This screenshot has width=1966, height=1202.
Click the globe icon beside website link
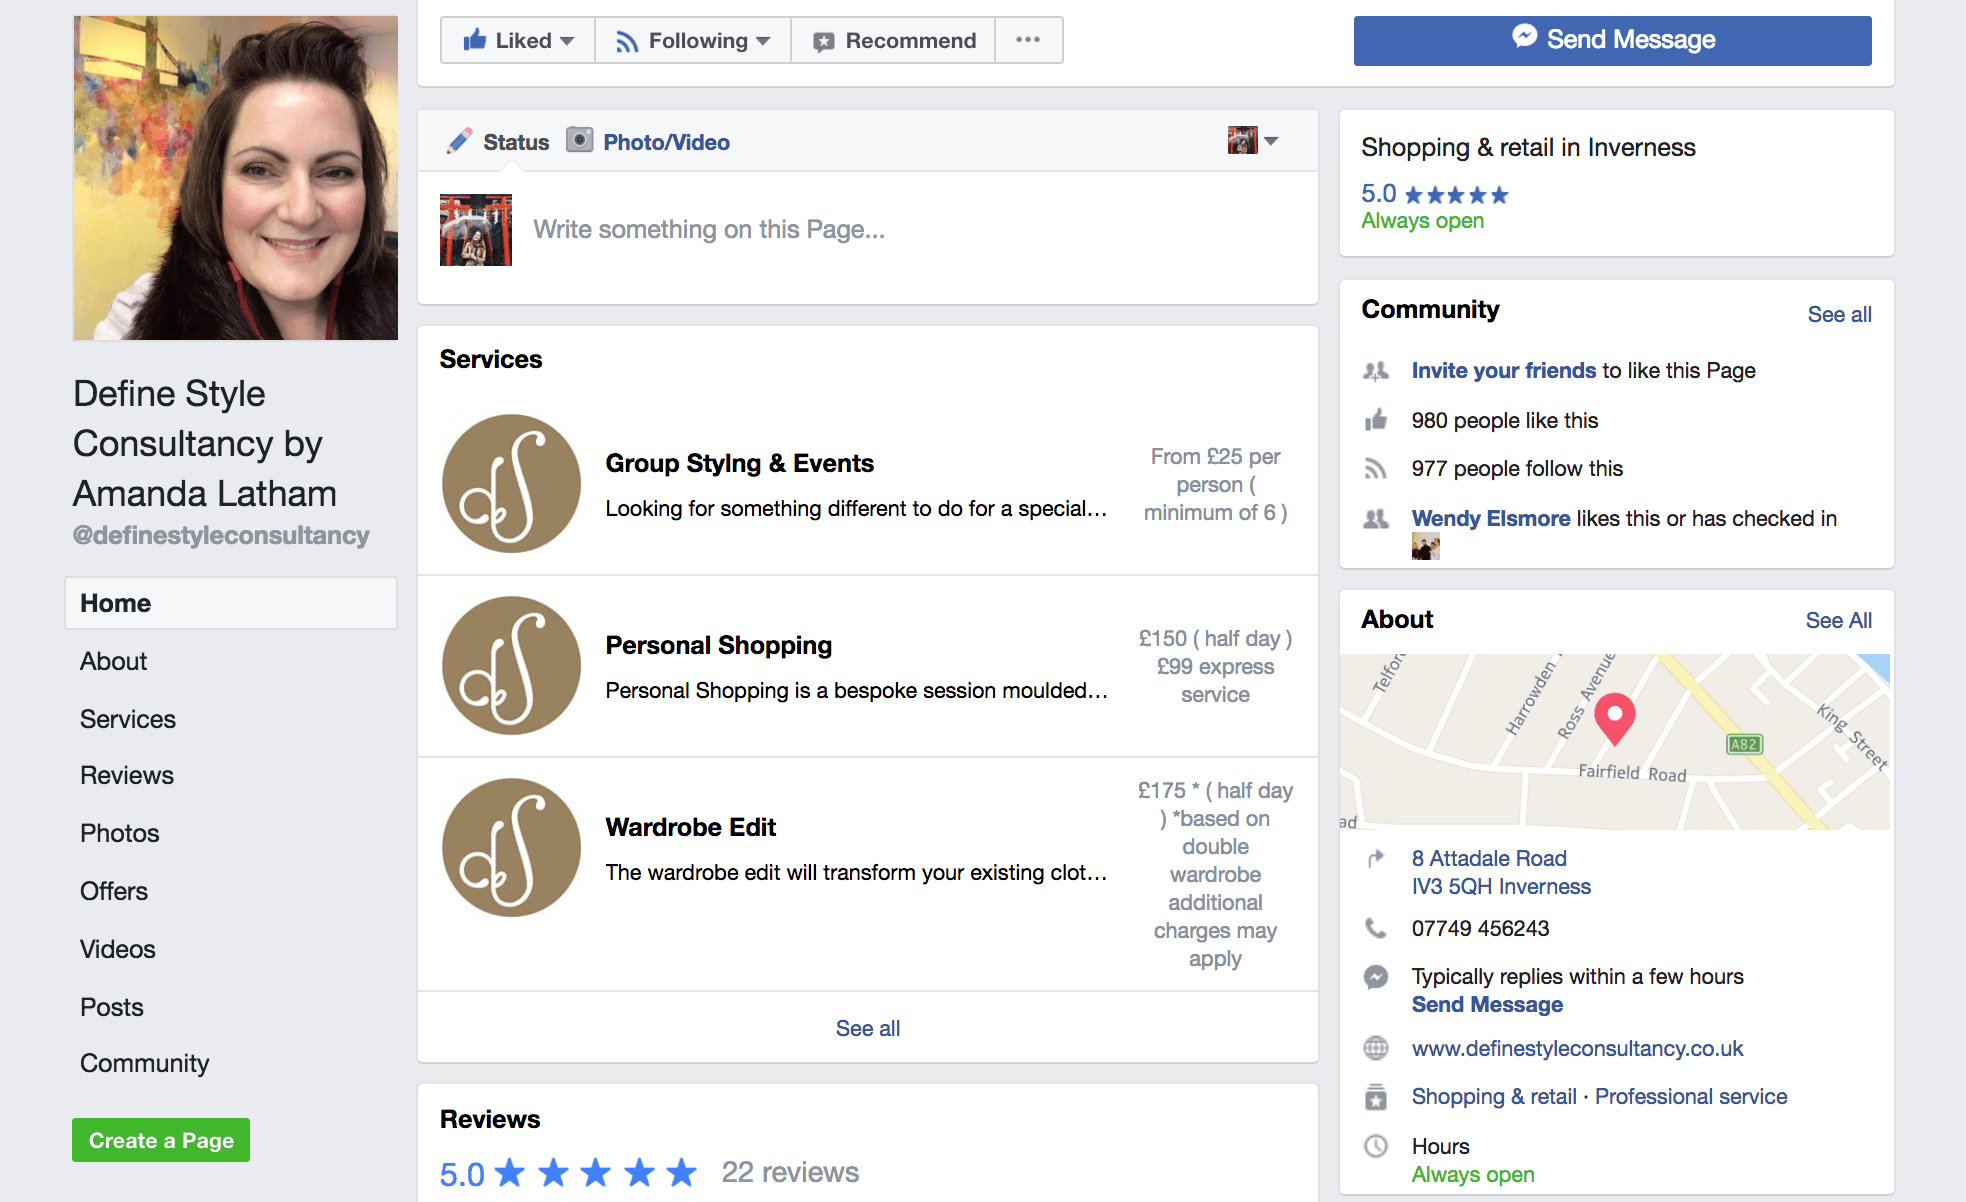(x=1376, y=1048)
